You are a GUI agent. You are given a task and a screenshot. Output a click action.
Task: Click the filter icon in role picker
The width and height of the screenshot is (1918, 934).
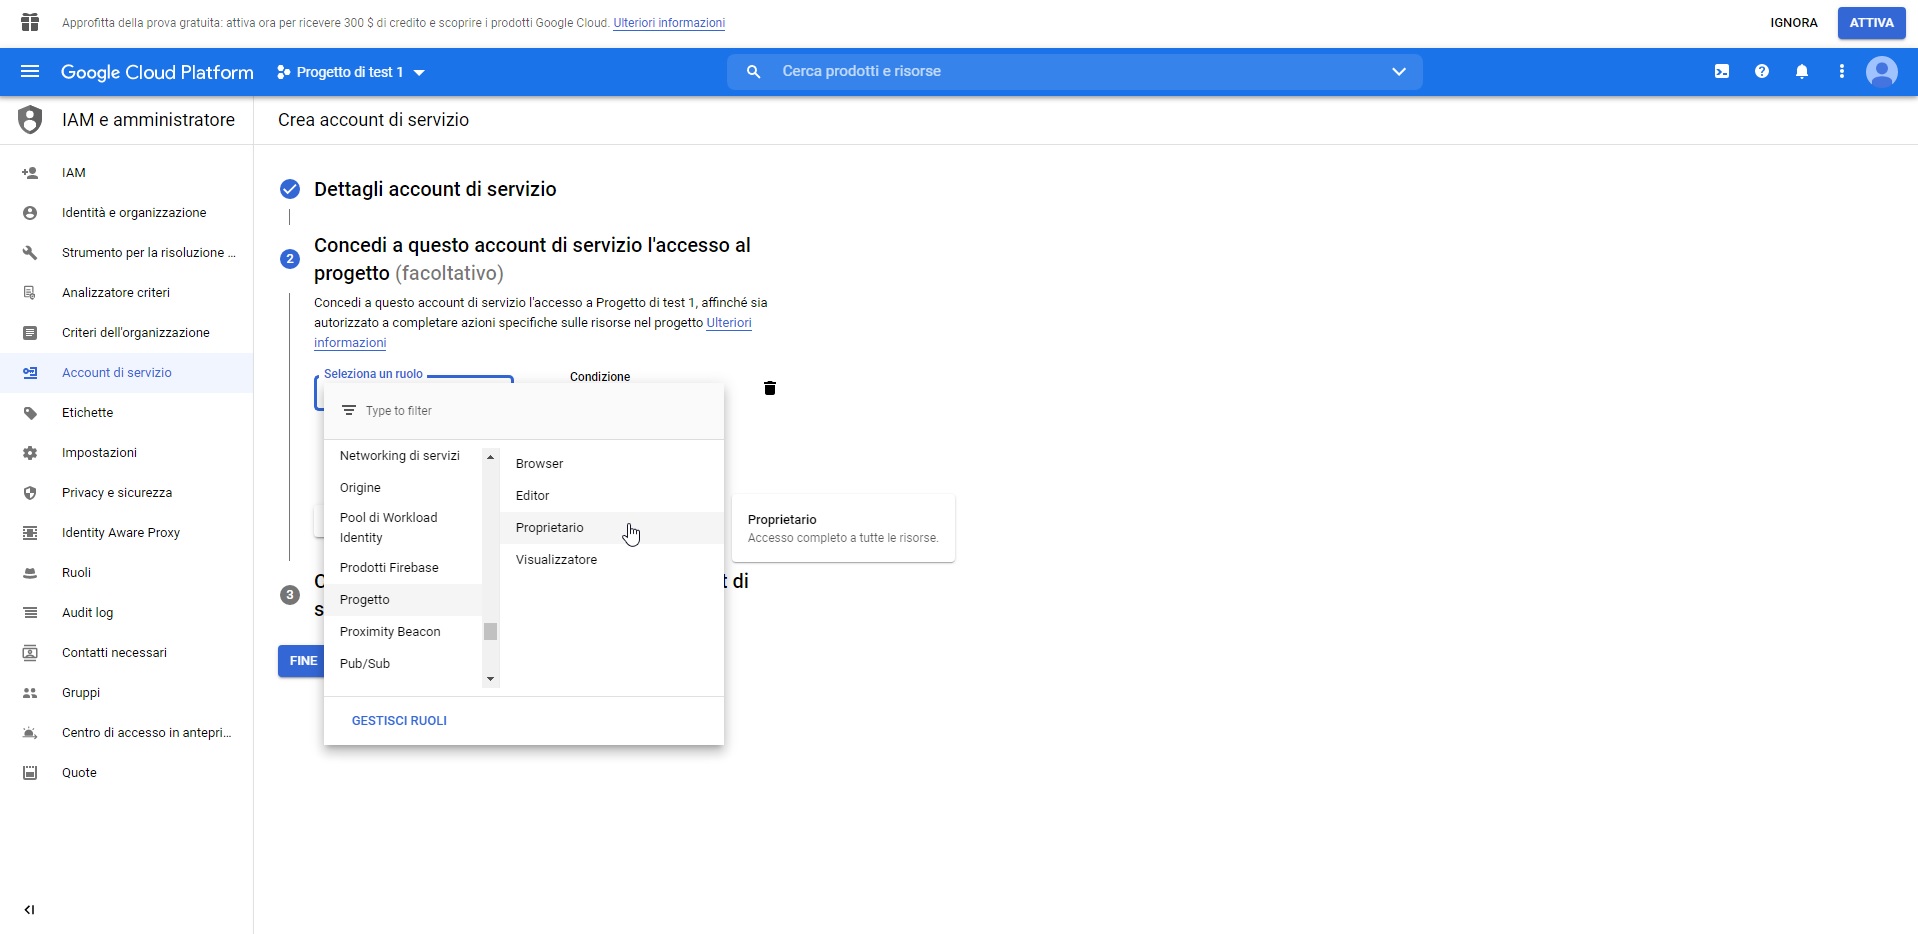[349, 410]
